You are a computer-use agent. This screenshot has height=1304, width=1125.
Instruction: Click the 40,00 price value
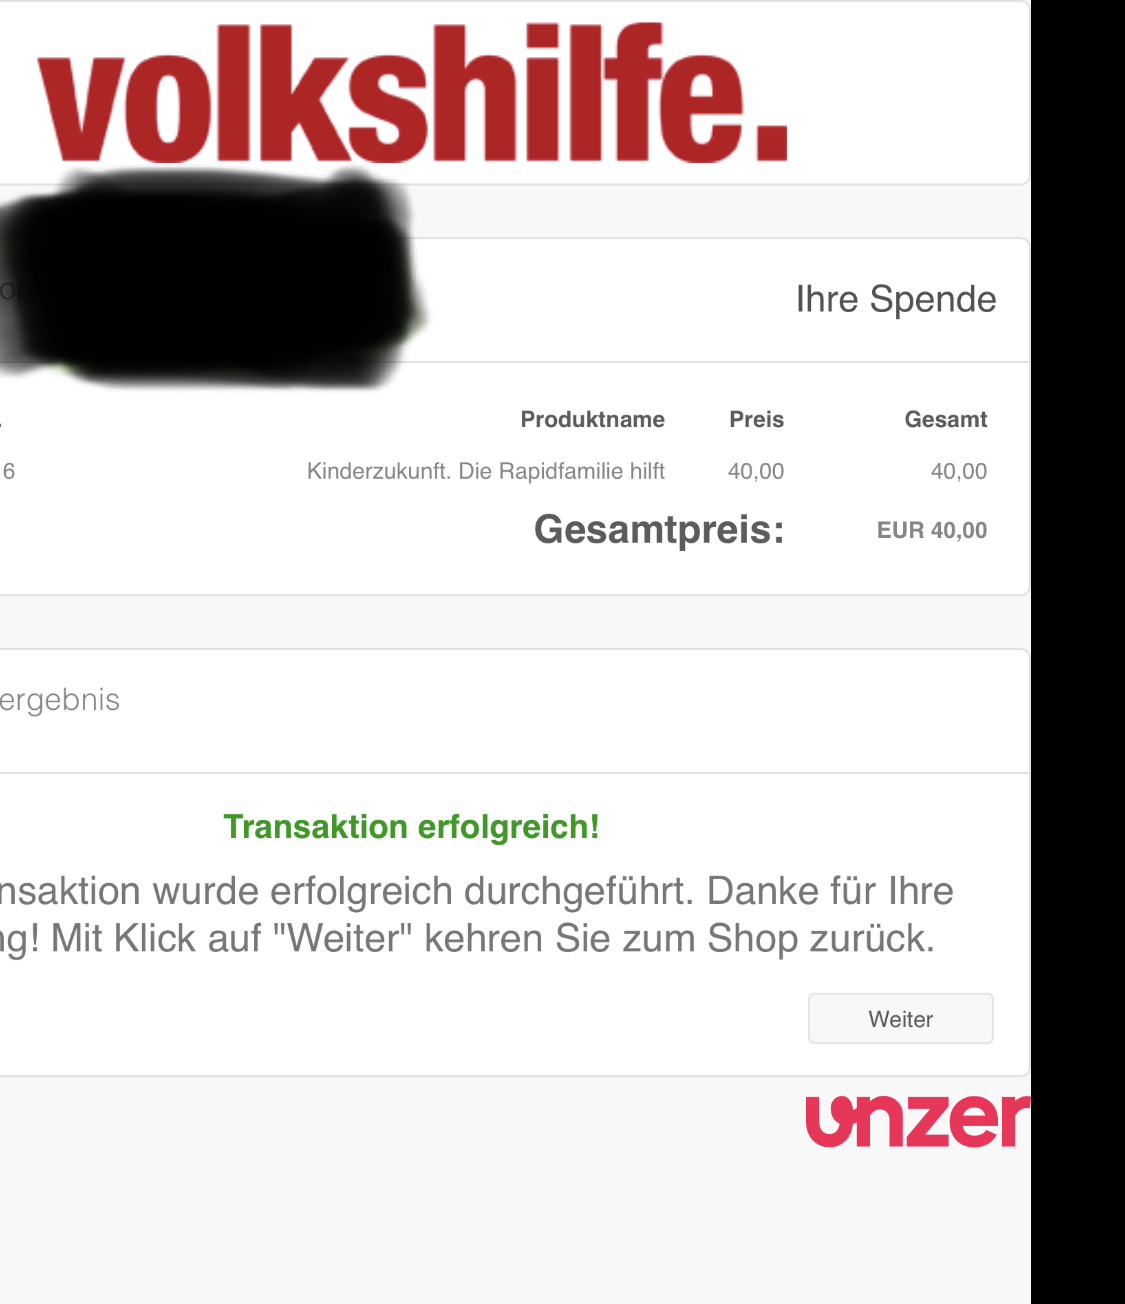click(756, 471)
